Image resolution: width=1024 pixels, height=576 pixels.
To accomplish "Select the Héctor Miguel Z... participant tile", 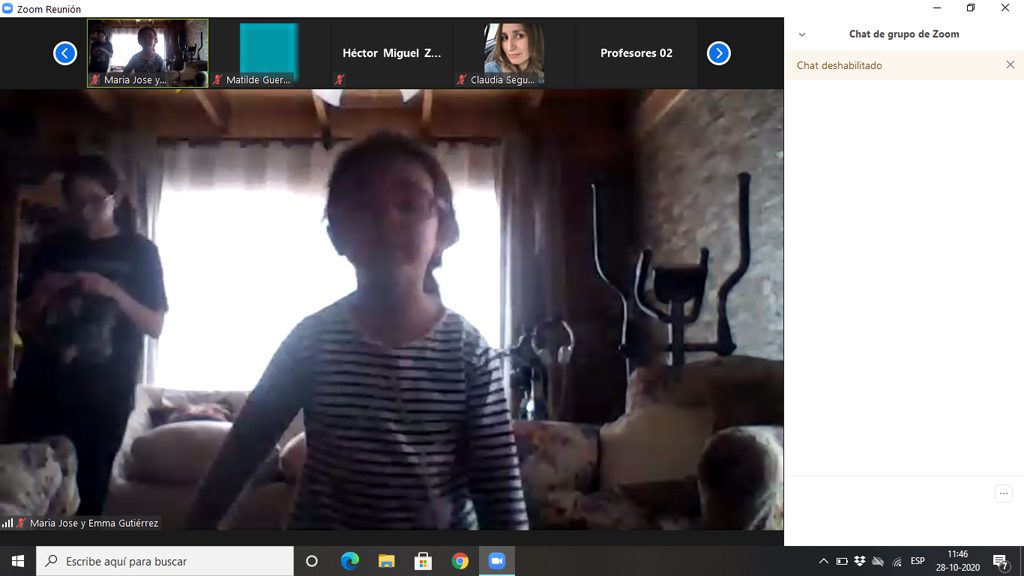I will point(391,53).
